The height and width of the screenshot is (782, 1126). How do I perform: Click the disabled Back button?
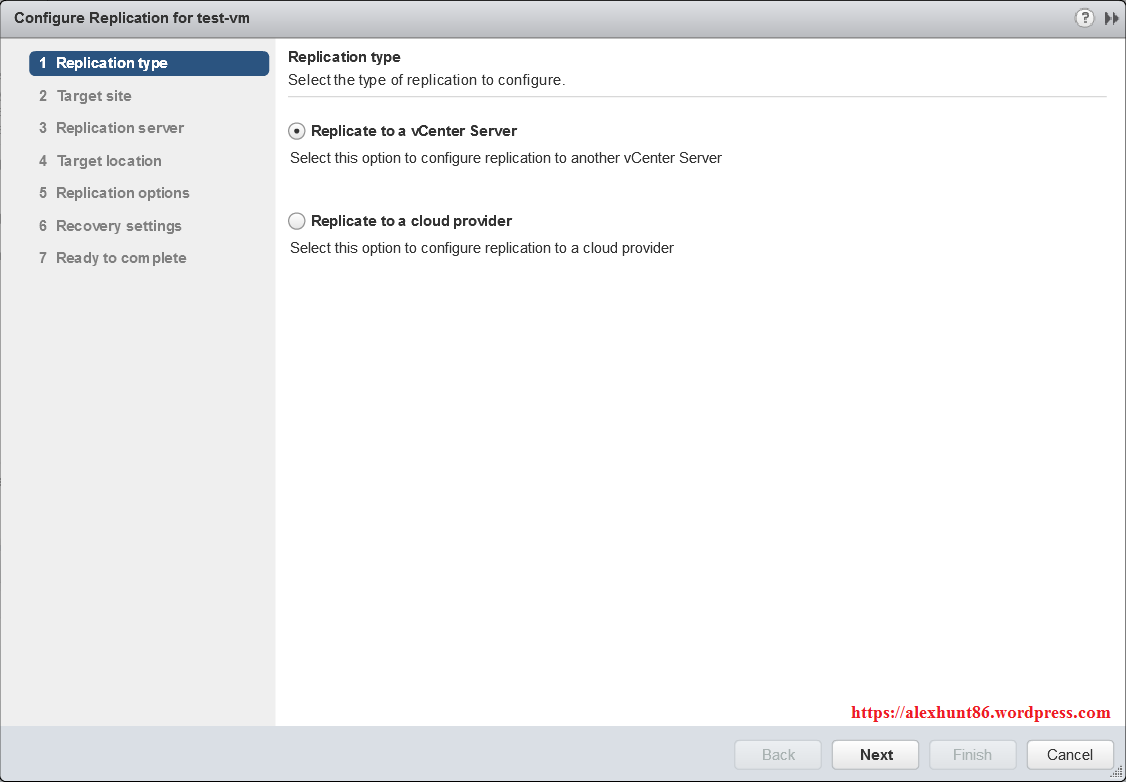point(778,755)
